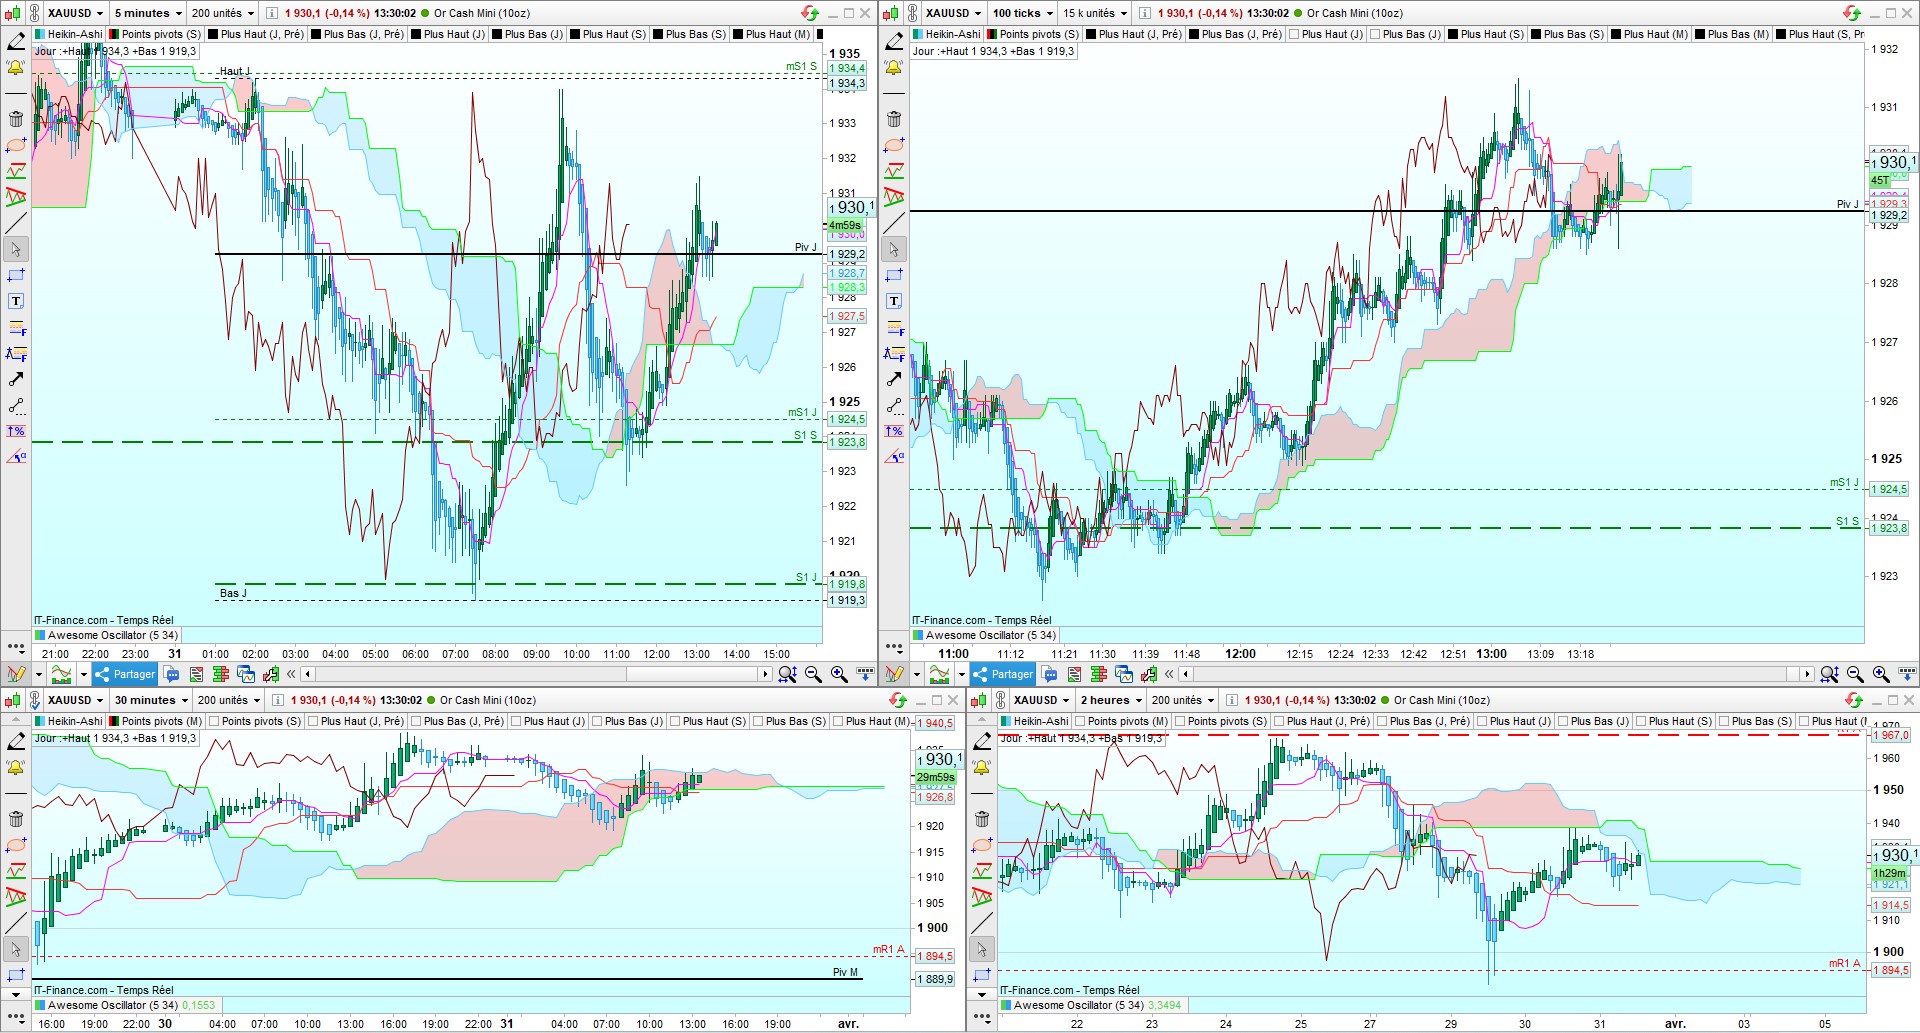Click the reload arrows icon in the 30 minutes chart
The width and height of the screenshot is (1920, 1033).
tap(897, 700)
